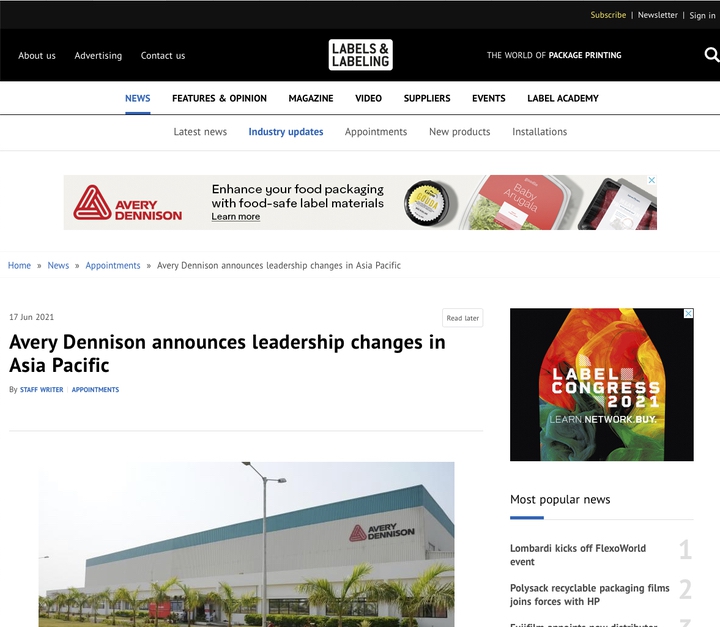Open the Features & Opinion menu

[219, 98]
